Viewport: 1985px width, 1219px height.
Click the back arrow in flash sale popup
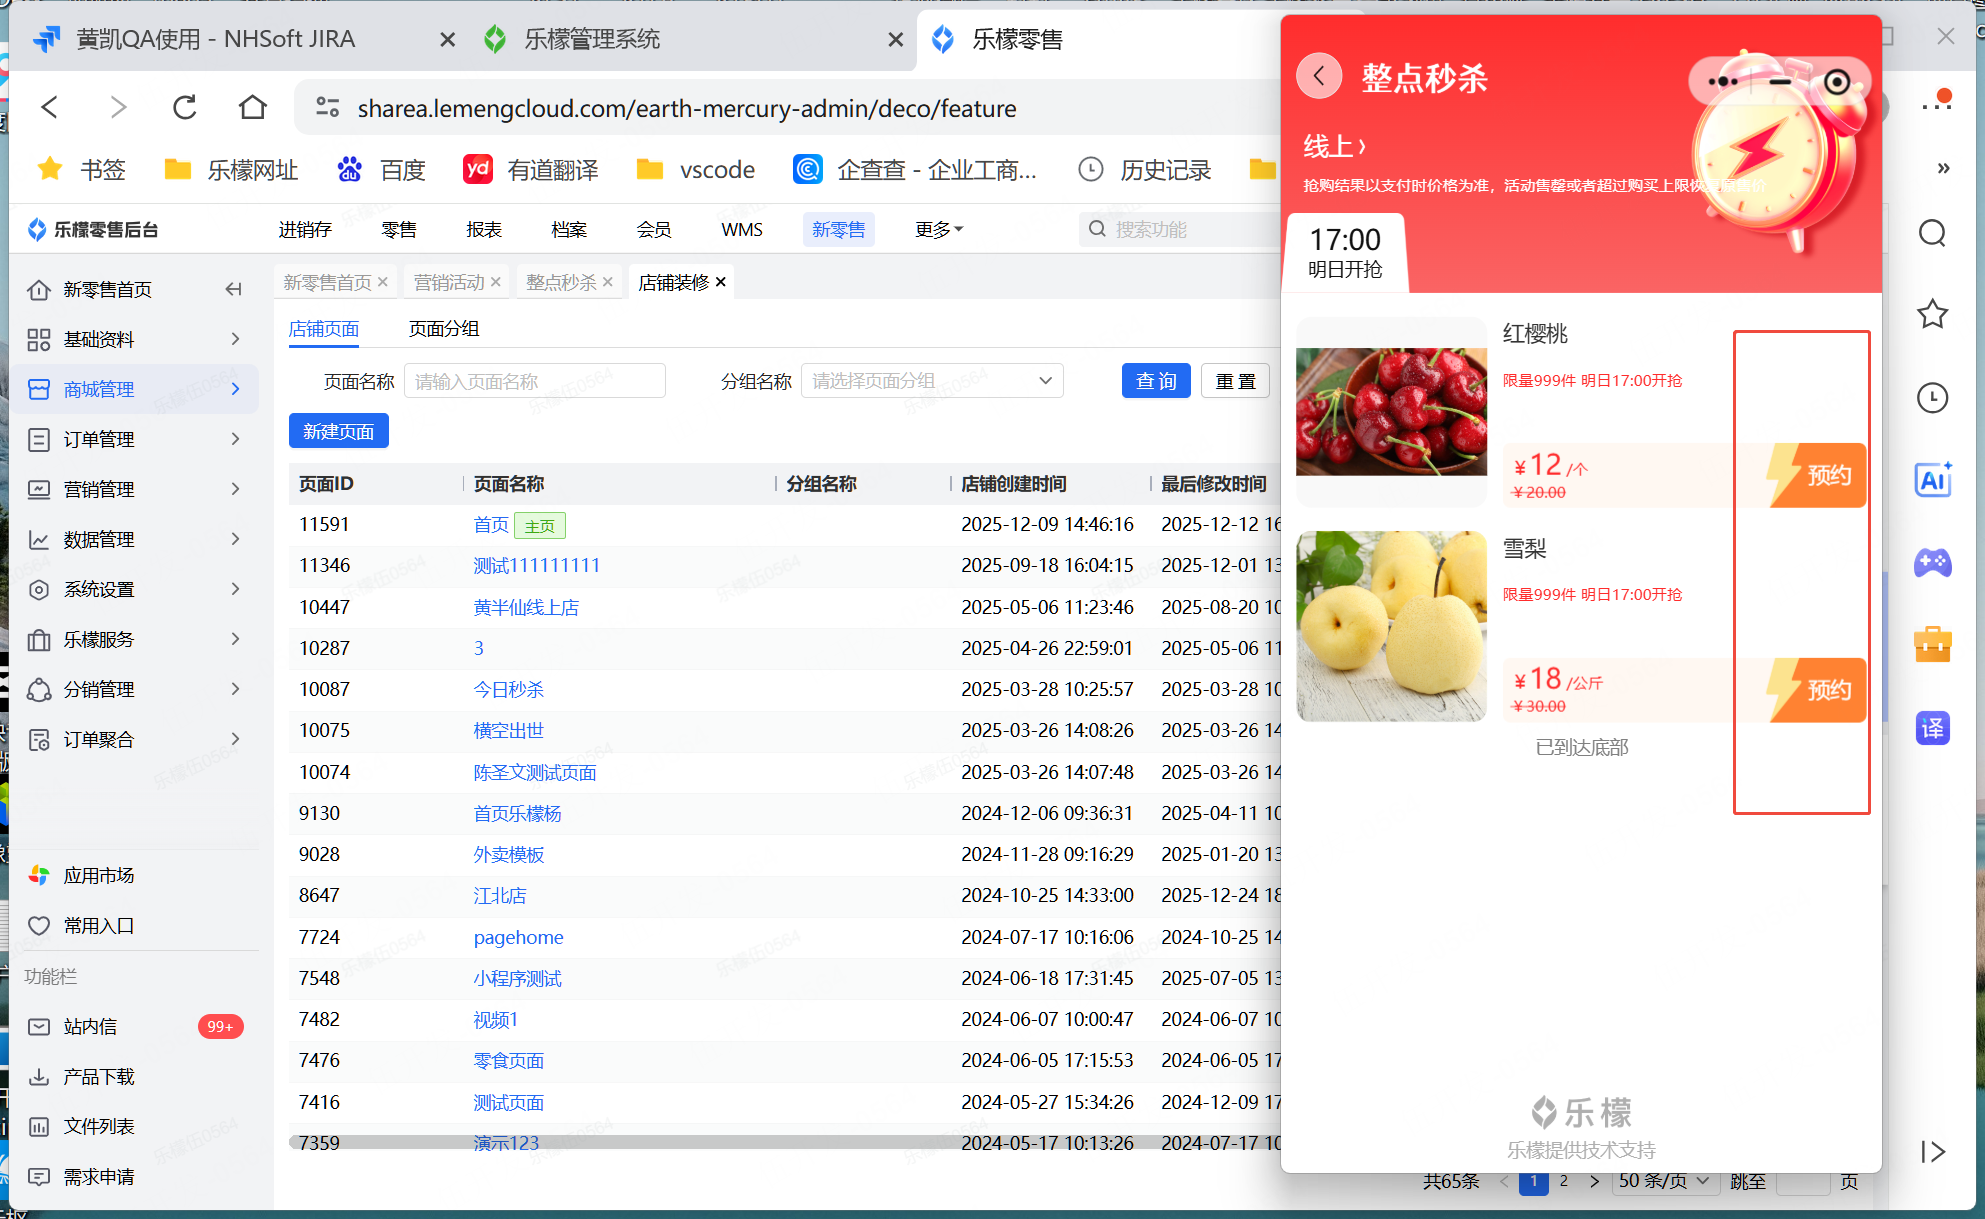tap(1319, 76)
